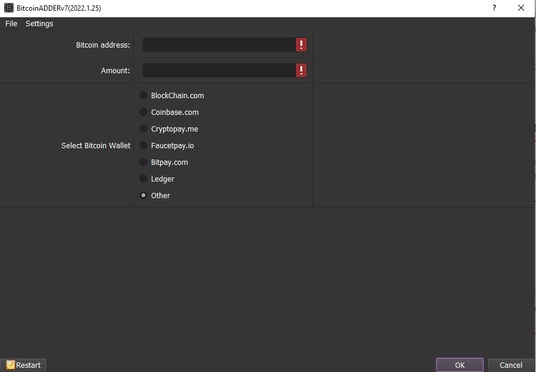
Task: Close the BitcoinADDER window
Action: point(521,8)
